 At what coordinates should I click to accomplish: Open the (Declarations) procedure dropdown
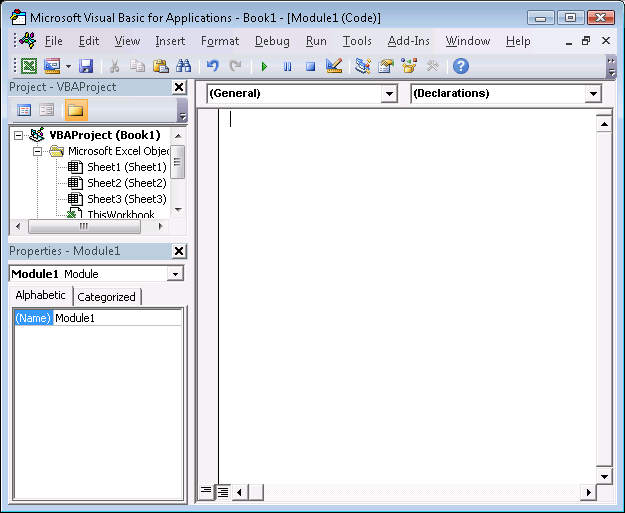pyautogui.click(x=593, y=94)
